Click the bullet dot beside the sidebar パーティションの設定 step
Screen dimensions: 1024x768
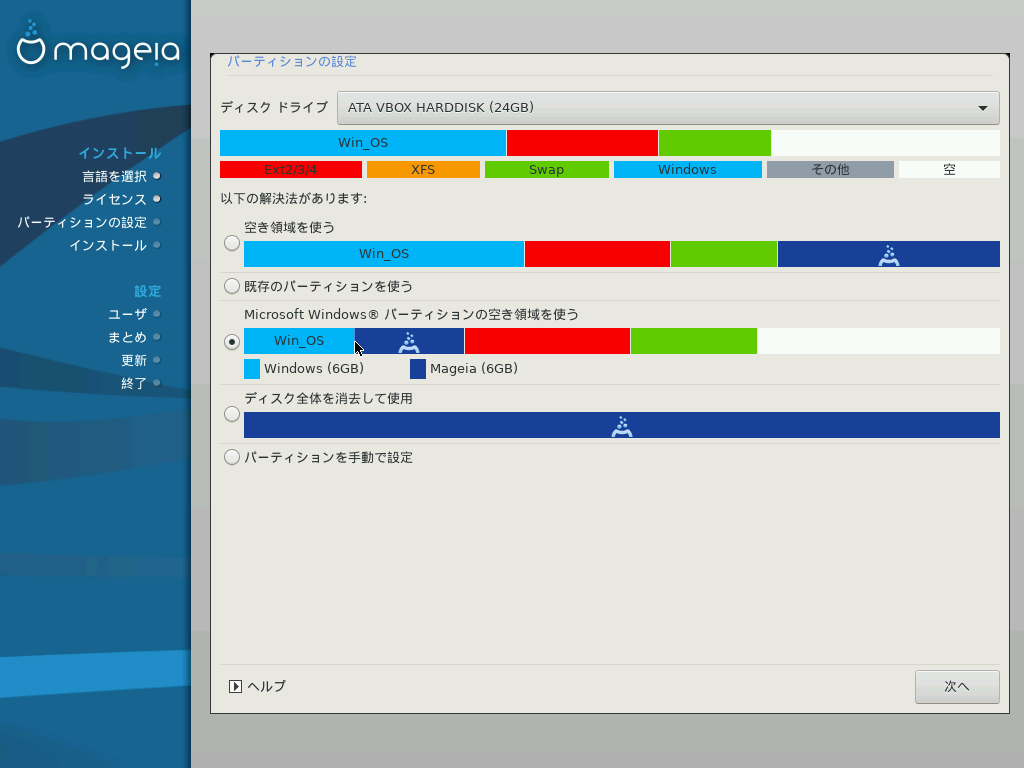tap(157, 222)
